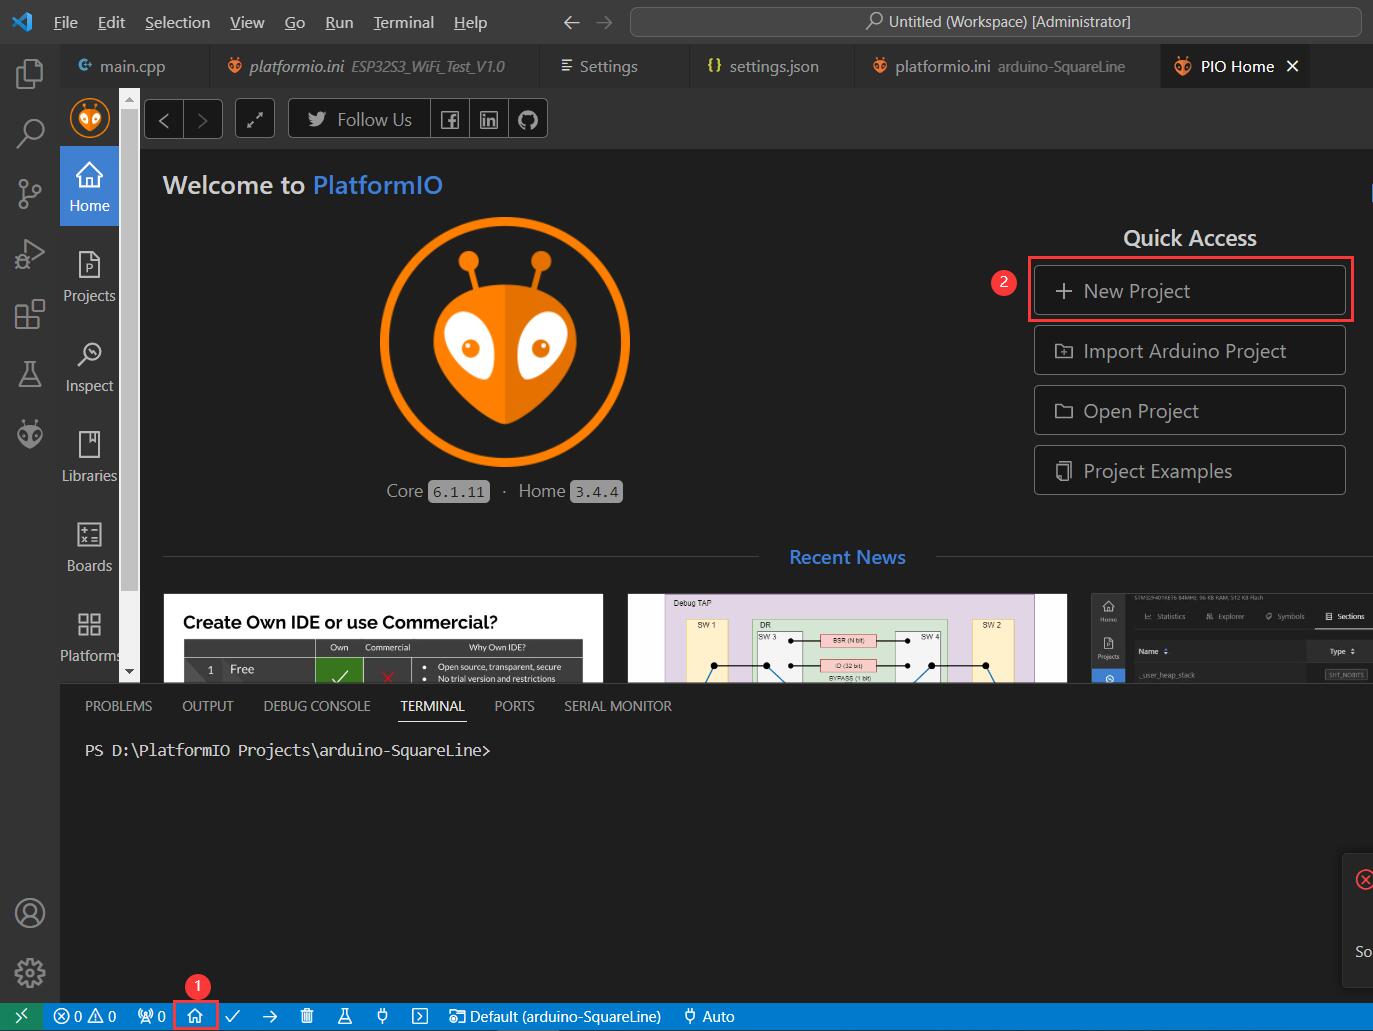This screenshot has width=1373, height=1031.
Task: Open the Help menu
Action: 470,22
